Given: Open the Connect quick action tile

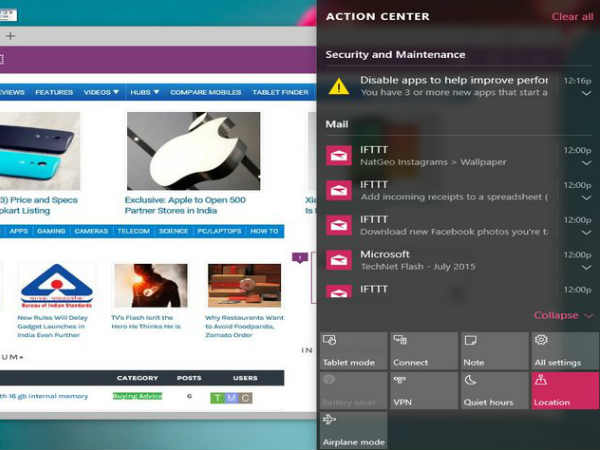Looking at the screenshot, I should click(423, 351).
